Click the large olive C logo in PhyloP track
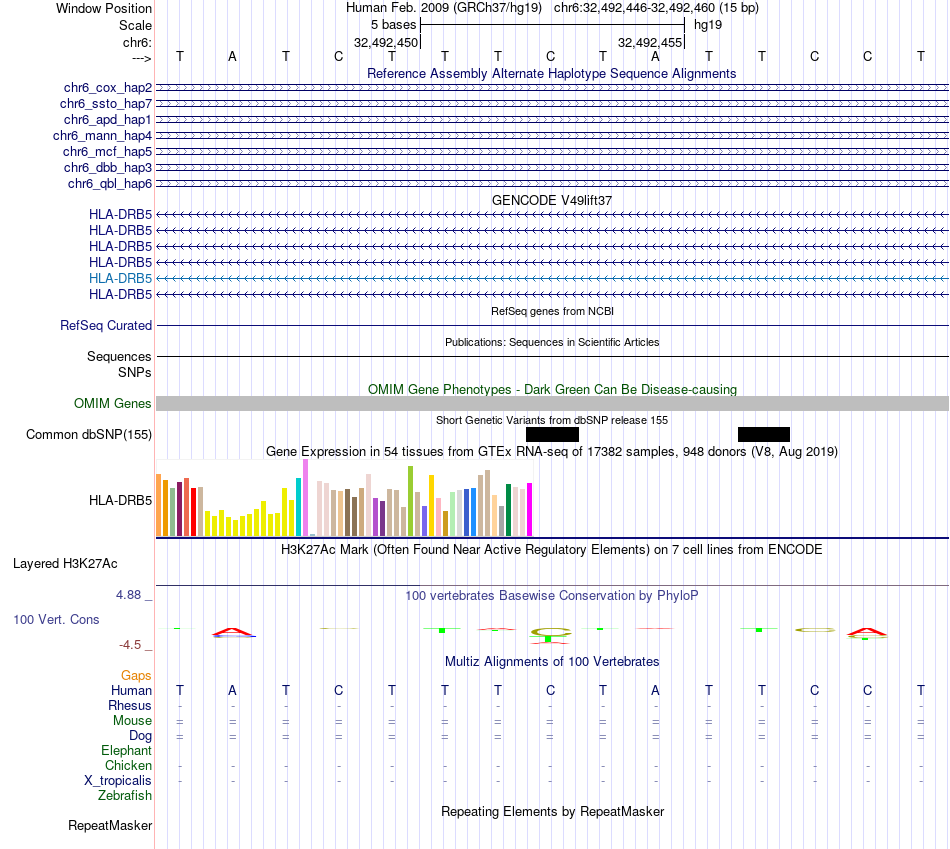This screenshot has width=950, height=849. [550, 632]
